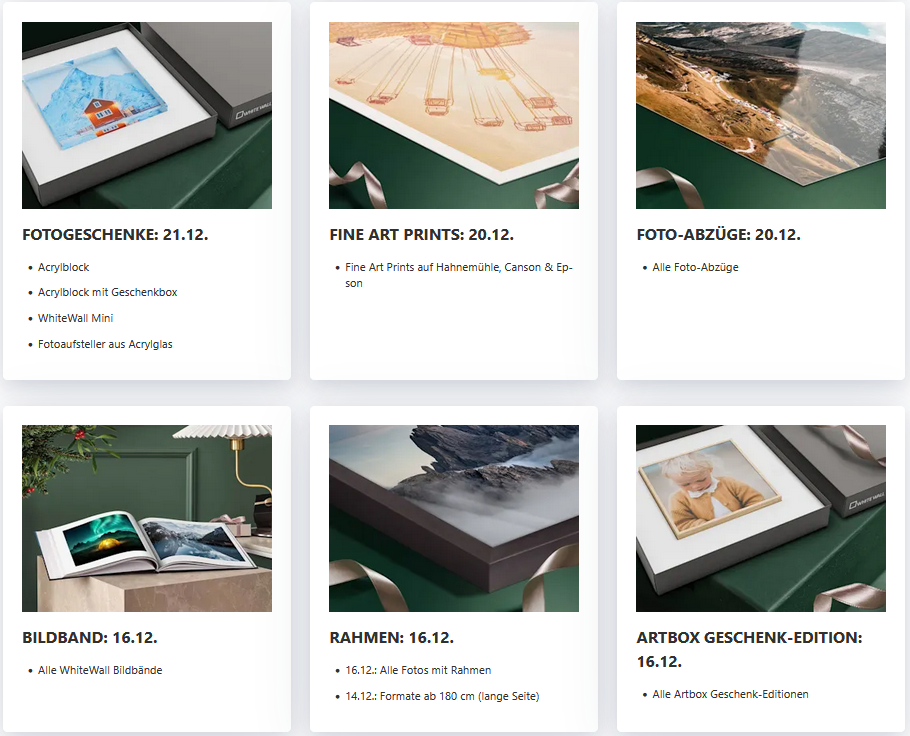
Task: Open the acrylic block gift box image
Action: [x=147, y=116]
